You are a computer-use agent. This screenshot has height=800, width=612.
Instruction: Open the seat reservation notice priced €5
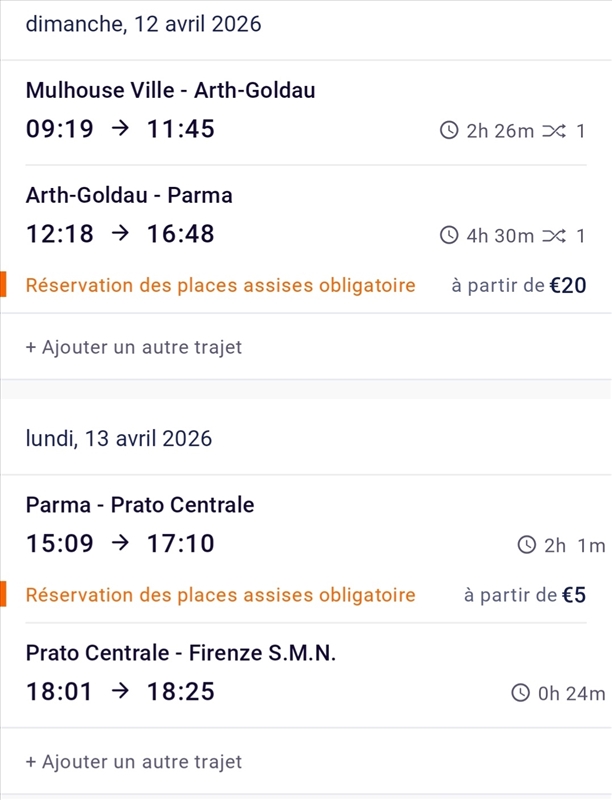tap(220, 596)
